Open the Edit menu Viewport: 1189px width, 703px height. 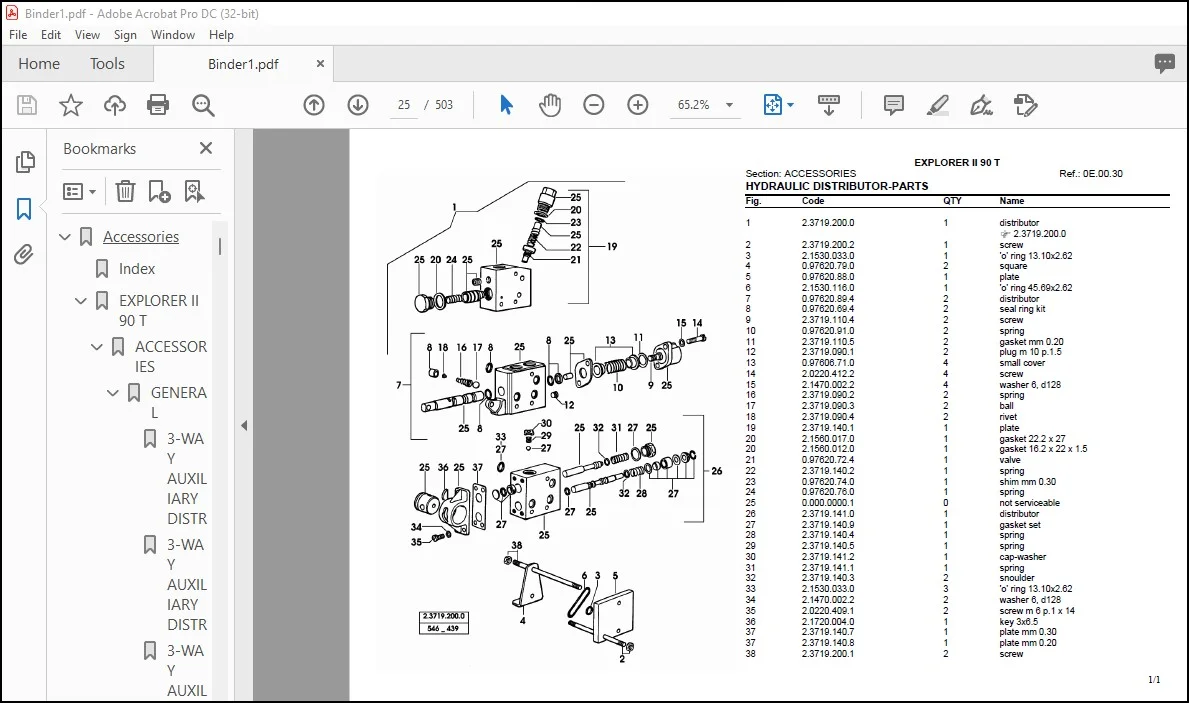click(x=51, y=35)
